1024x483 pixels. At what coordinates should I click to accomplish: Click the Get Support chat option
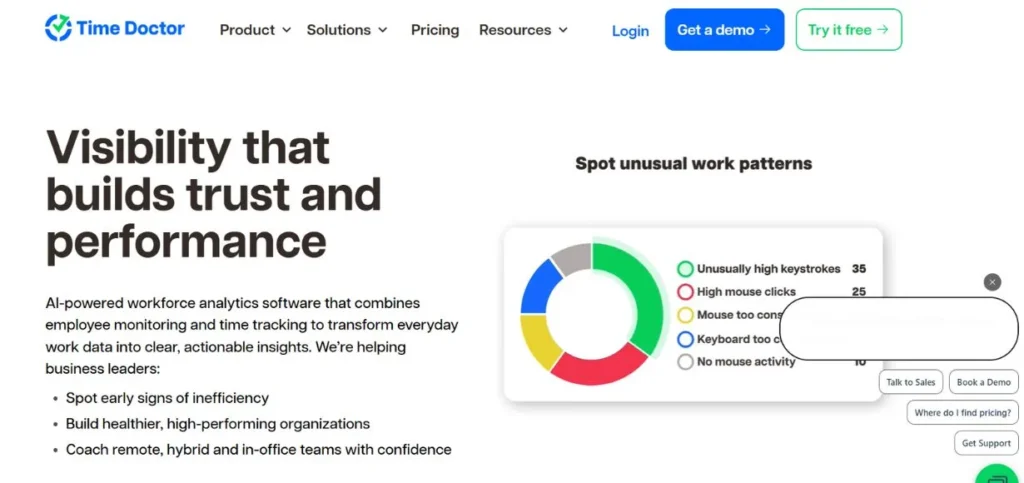click(986, 443)
